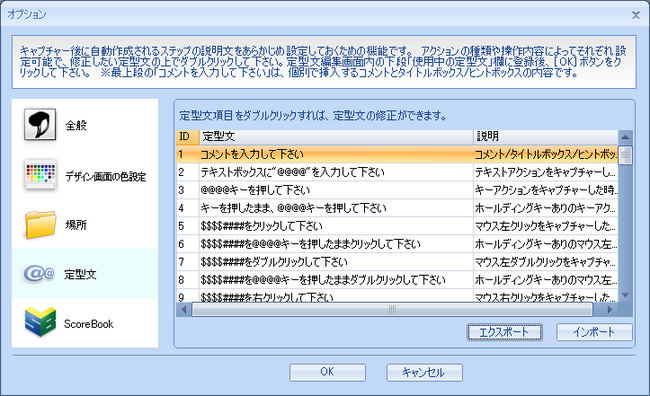Viewport: 650px width, 396px height.
Task: Open the 全般 general settings icon
Action: click(x=40, y=124)
